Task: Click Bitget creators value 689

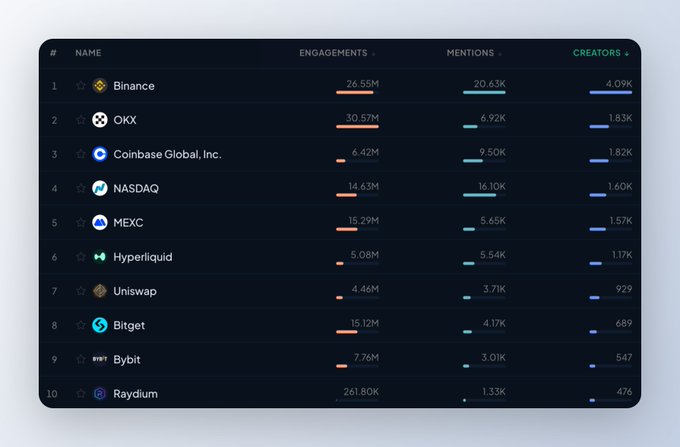Action: (624, 323)
